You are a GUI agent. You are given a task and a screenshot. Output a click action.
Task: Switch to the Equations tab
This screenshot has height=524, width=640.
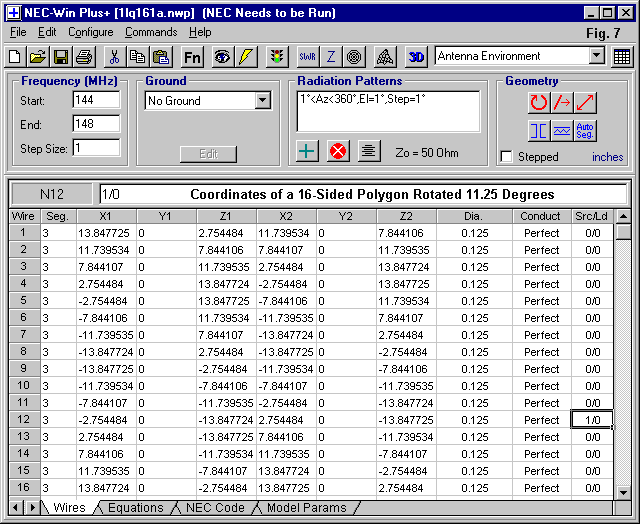pos(135,508)
